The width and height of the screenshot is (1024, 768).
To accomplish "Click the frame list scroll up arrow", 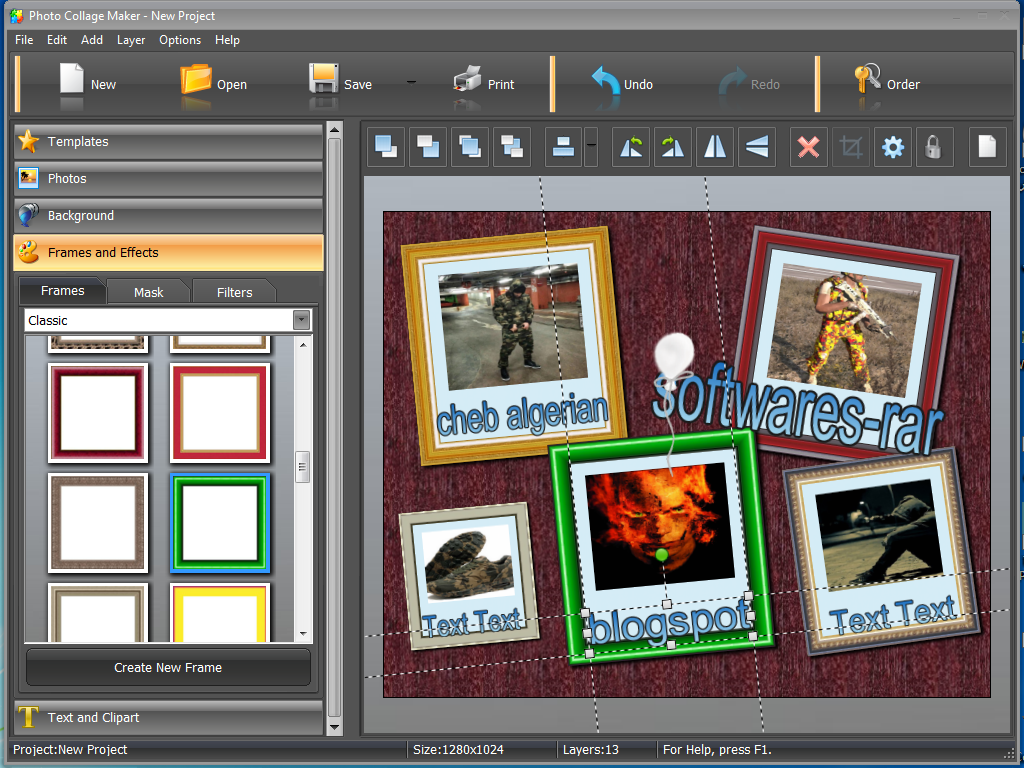I will [303, 344].
